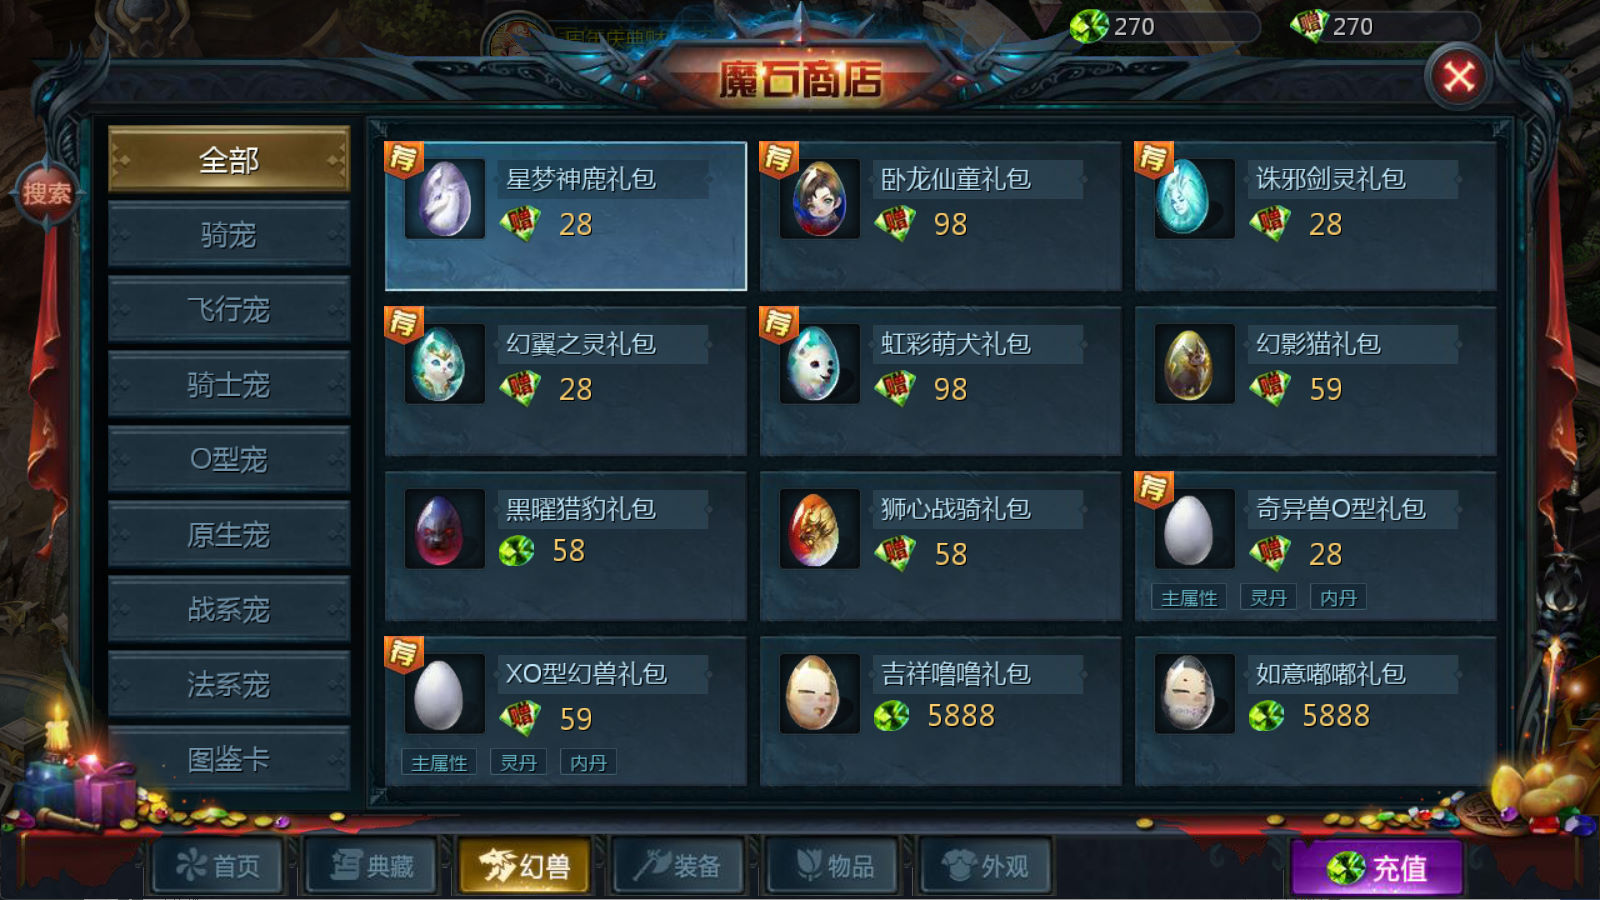Select the 星梦神鹿礼包 egg icon
Image resolution: width=1600 pixels, height=900 pixels.
coord(445,198)
